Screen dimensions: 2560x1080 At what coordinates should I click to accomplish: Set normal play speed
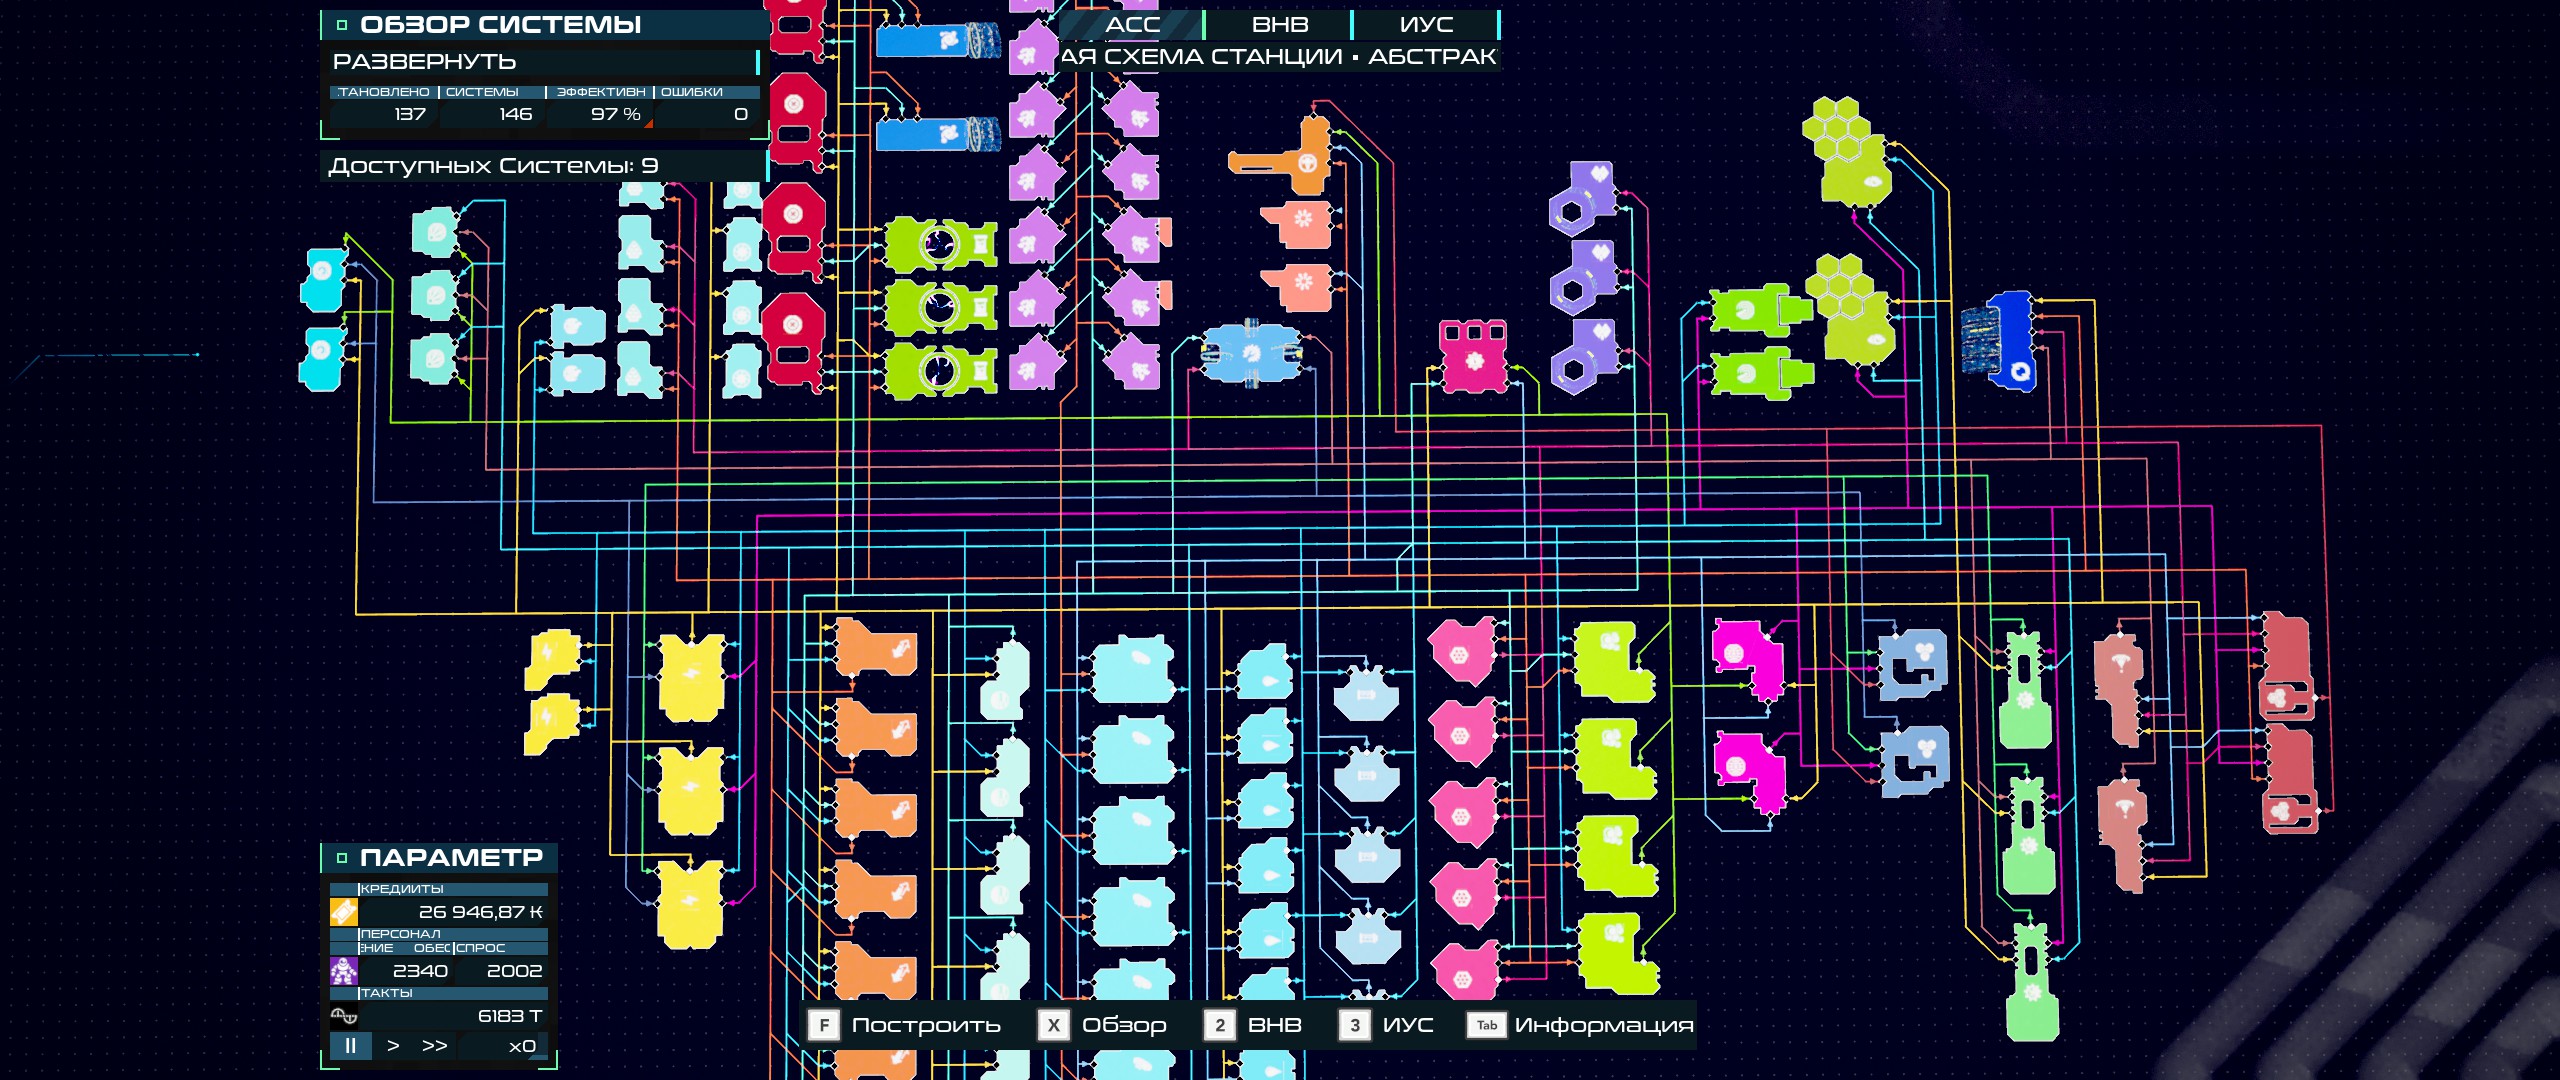[x=393, y=1046]
